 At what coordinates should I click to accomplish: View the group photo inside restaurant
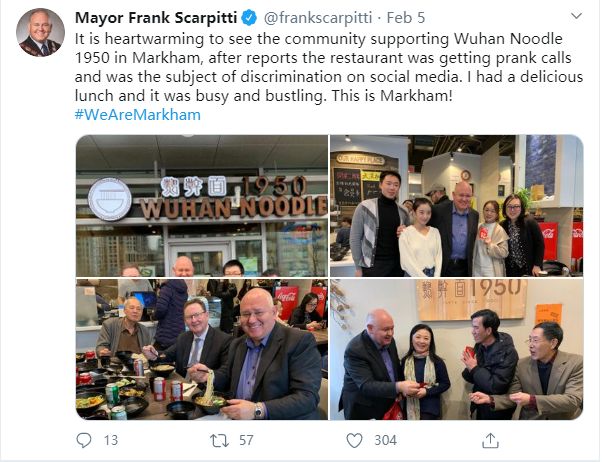[456, 206]
